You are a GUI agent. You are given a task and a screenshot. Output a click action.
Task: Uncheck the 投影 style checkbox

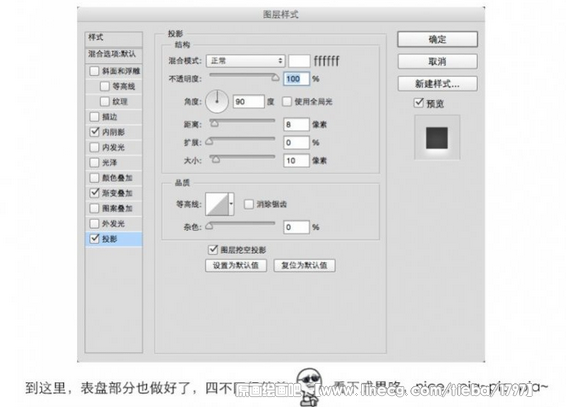94,238
